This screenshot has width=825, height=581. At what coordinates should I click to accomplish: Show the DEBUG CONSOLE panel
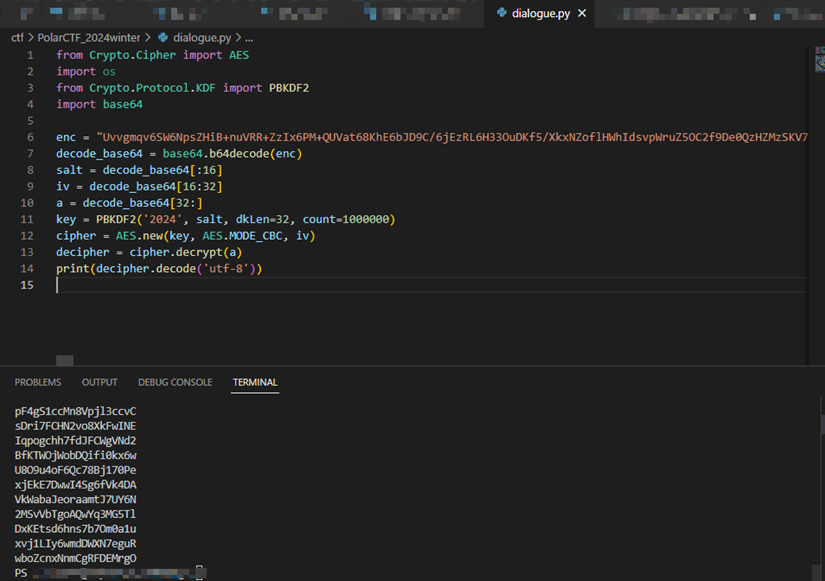(175, 382)
